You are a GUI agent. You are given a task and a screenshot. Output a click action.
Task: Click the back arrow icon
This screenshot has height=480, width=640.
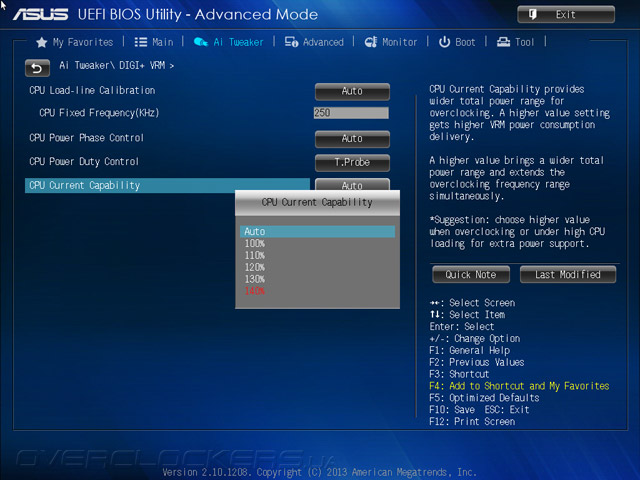37,68
